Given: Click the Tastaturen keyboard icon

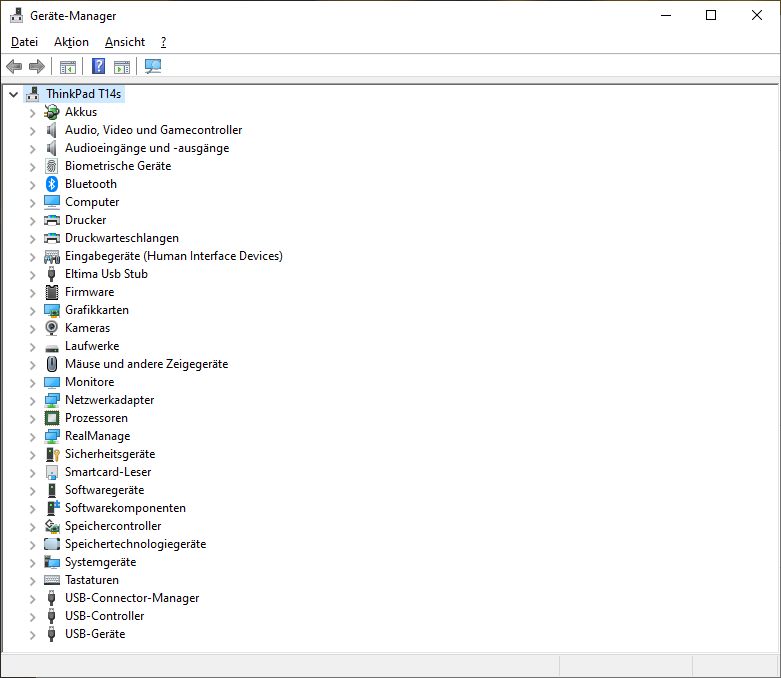Looking at the screenshot, I should pyautogui.click(x=52, y=580).
